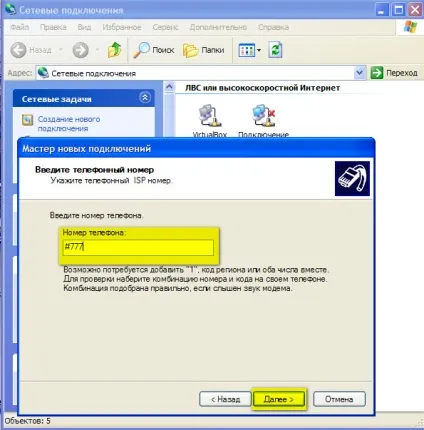Viewport: 424px width, 430px height.
Task: Click the Сетевые подключения title bar icon
Action: tap(10, 9)
